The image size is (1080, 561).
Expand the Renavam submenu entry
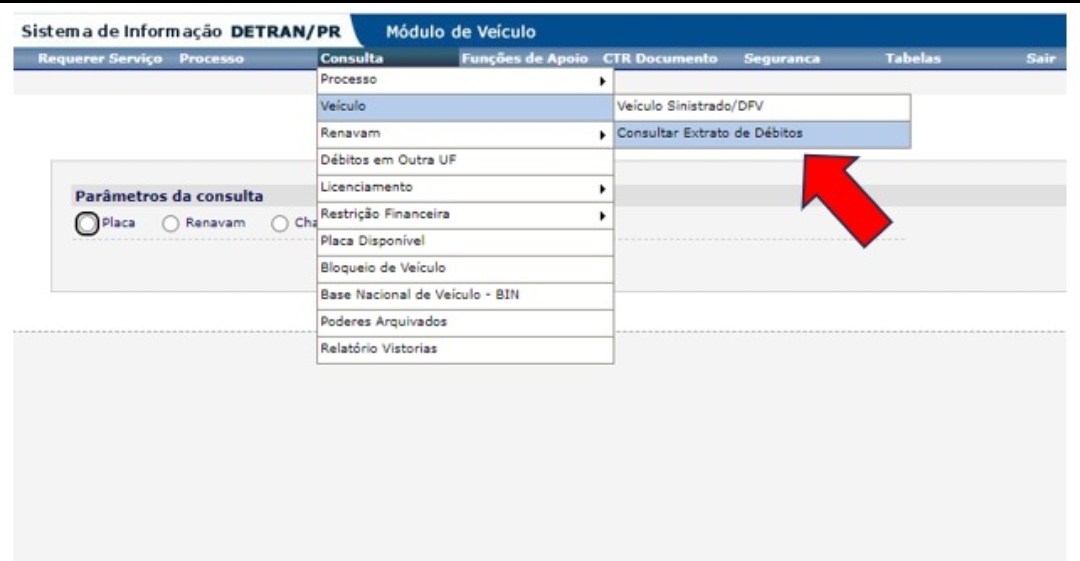pos(465,134)
